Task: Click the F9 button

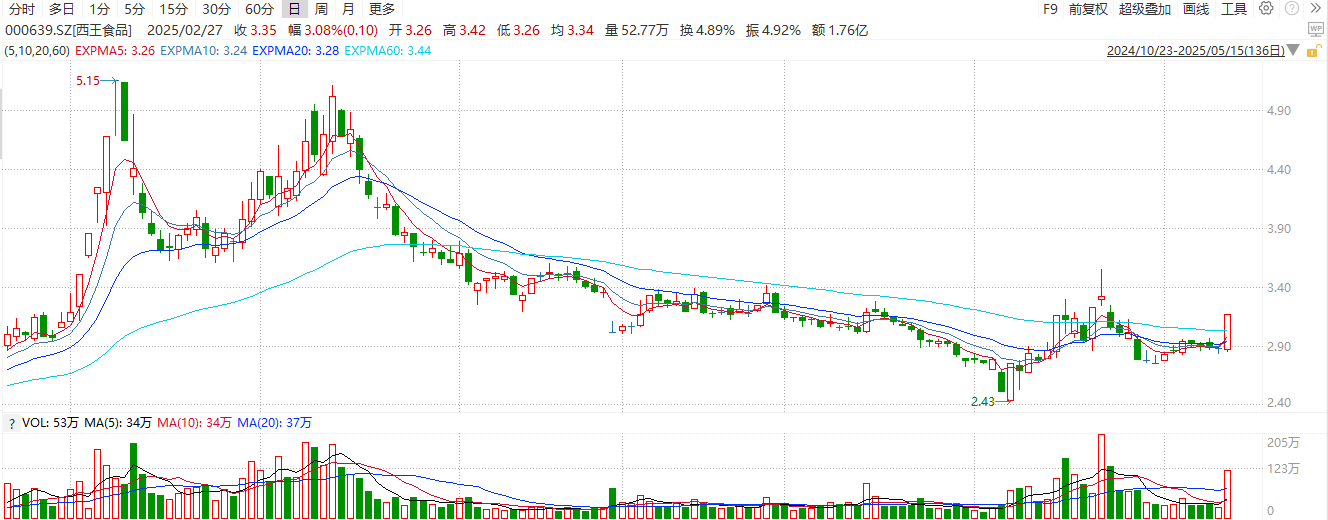Action: (x=1050, y=9)
